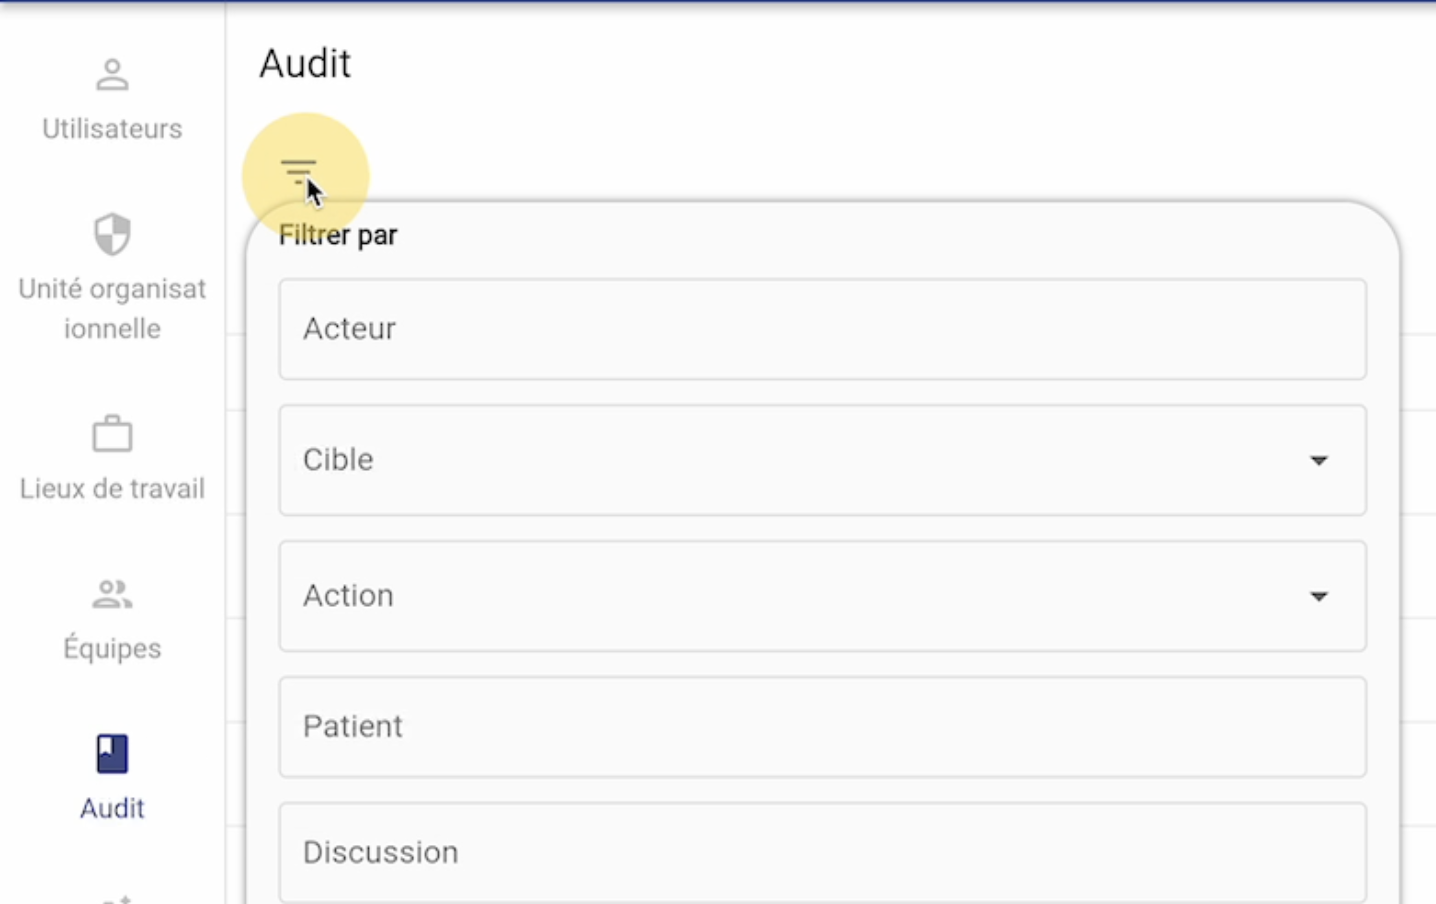Image resolution: width=1436 pixels, height=904 pixels.
Task: Open the Cible select field
Action: pos(822,460)
